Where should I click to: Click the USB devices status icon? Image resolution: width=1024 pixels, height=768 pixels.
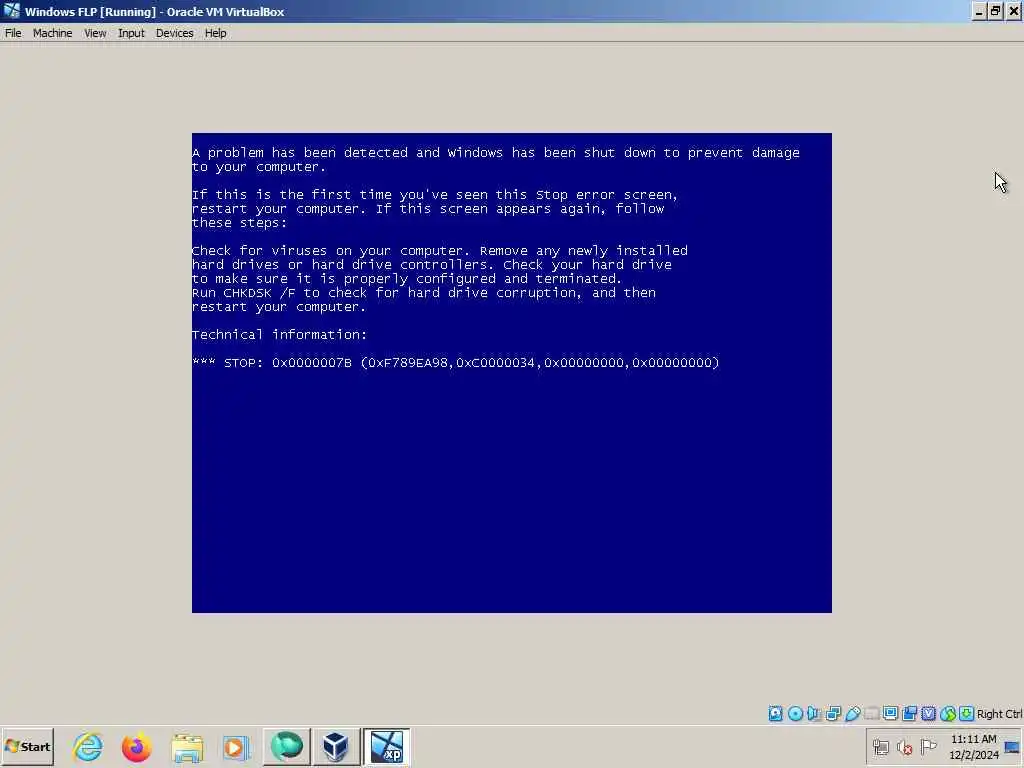click(x=852, y=713)
